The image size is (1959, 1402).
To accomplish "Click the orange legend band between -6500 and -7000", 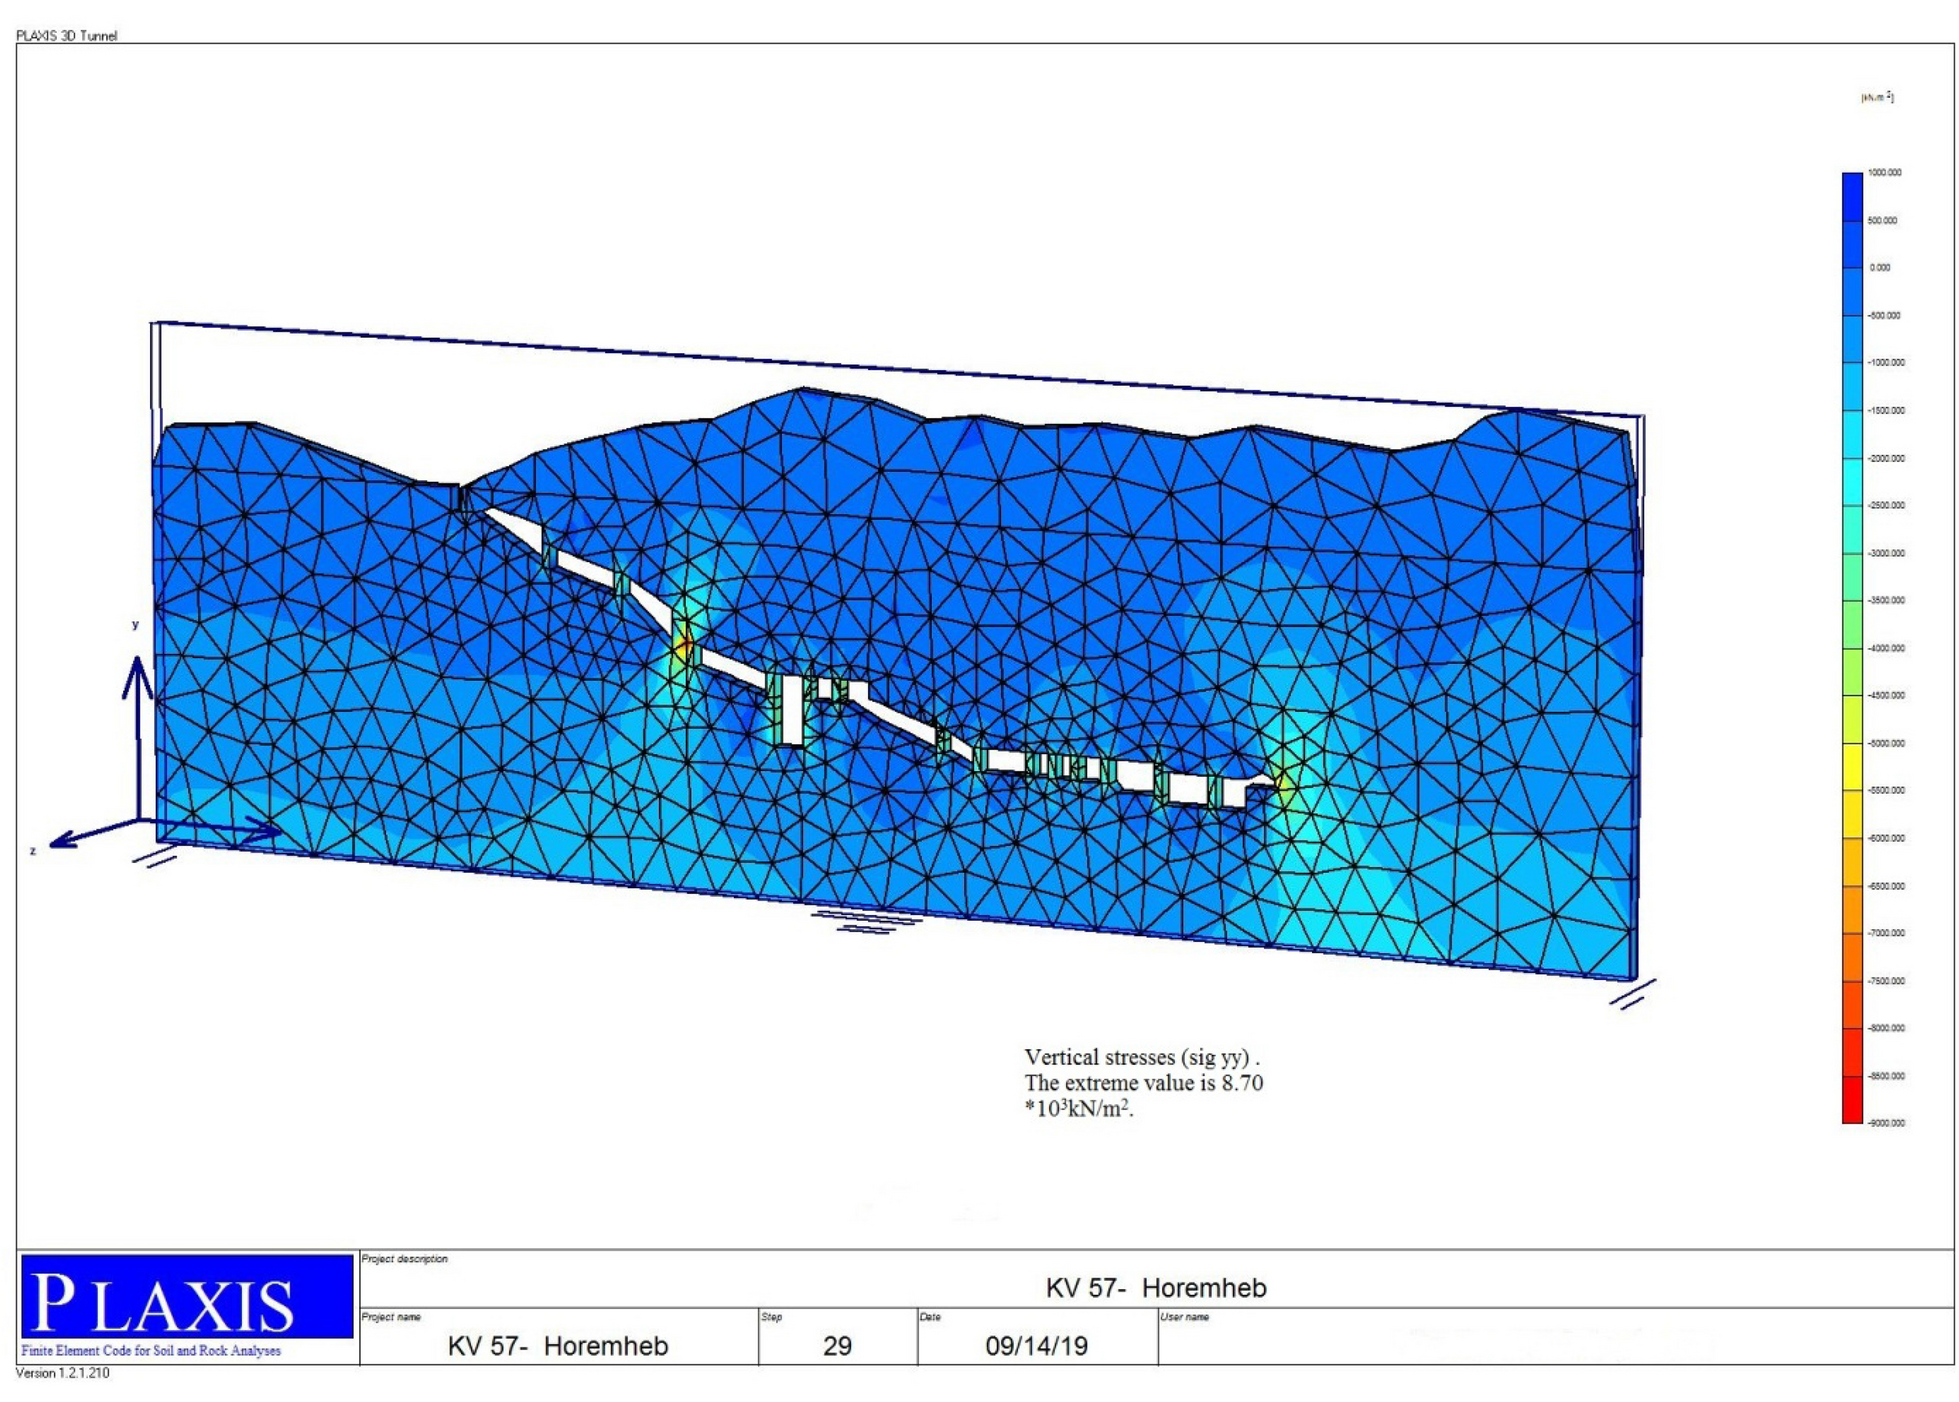I will click(1852, 910).
